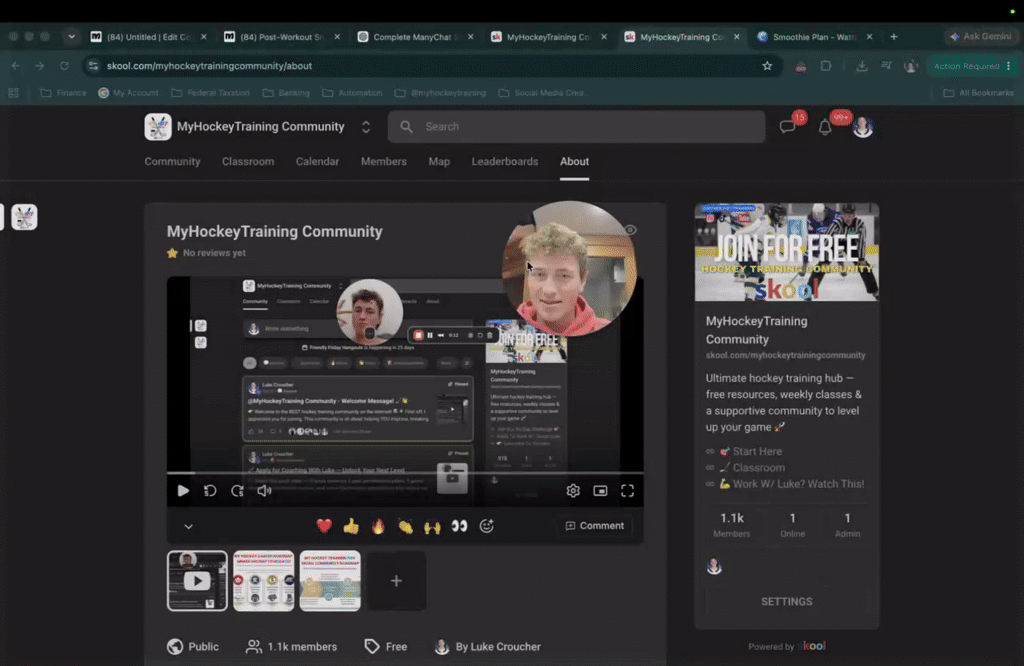Rewind the video ten seconds

(x=210, y=490)
